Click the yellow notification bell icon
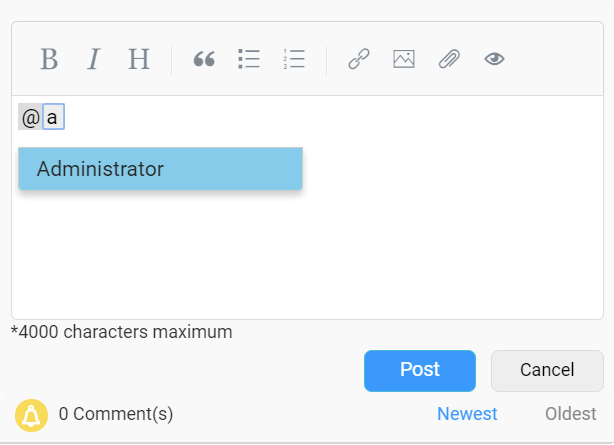Image resolution: width=614 pixels, height=445 pixels. coord(31,414)
